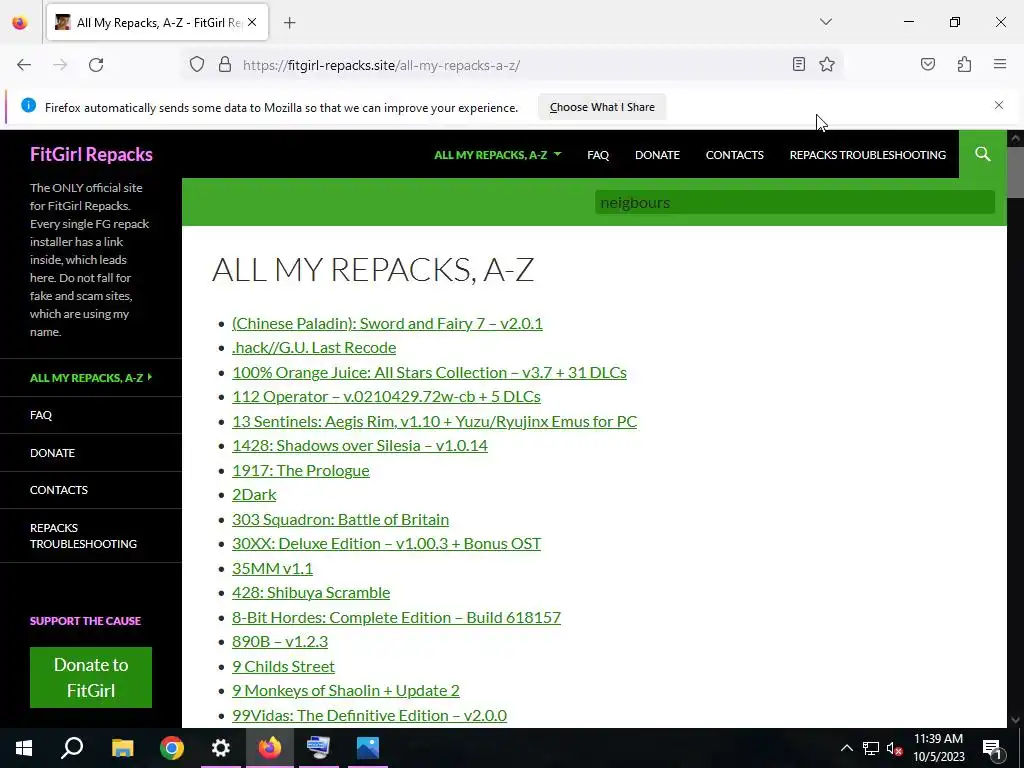The image size is (1024, 768).
Task: Open 428: Shibuya Scramble link
Action: (x=311, y=592)
